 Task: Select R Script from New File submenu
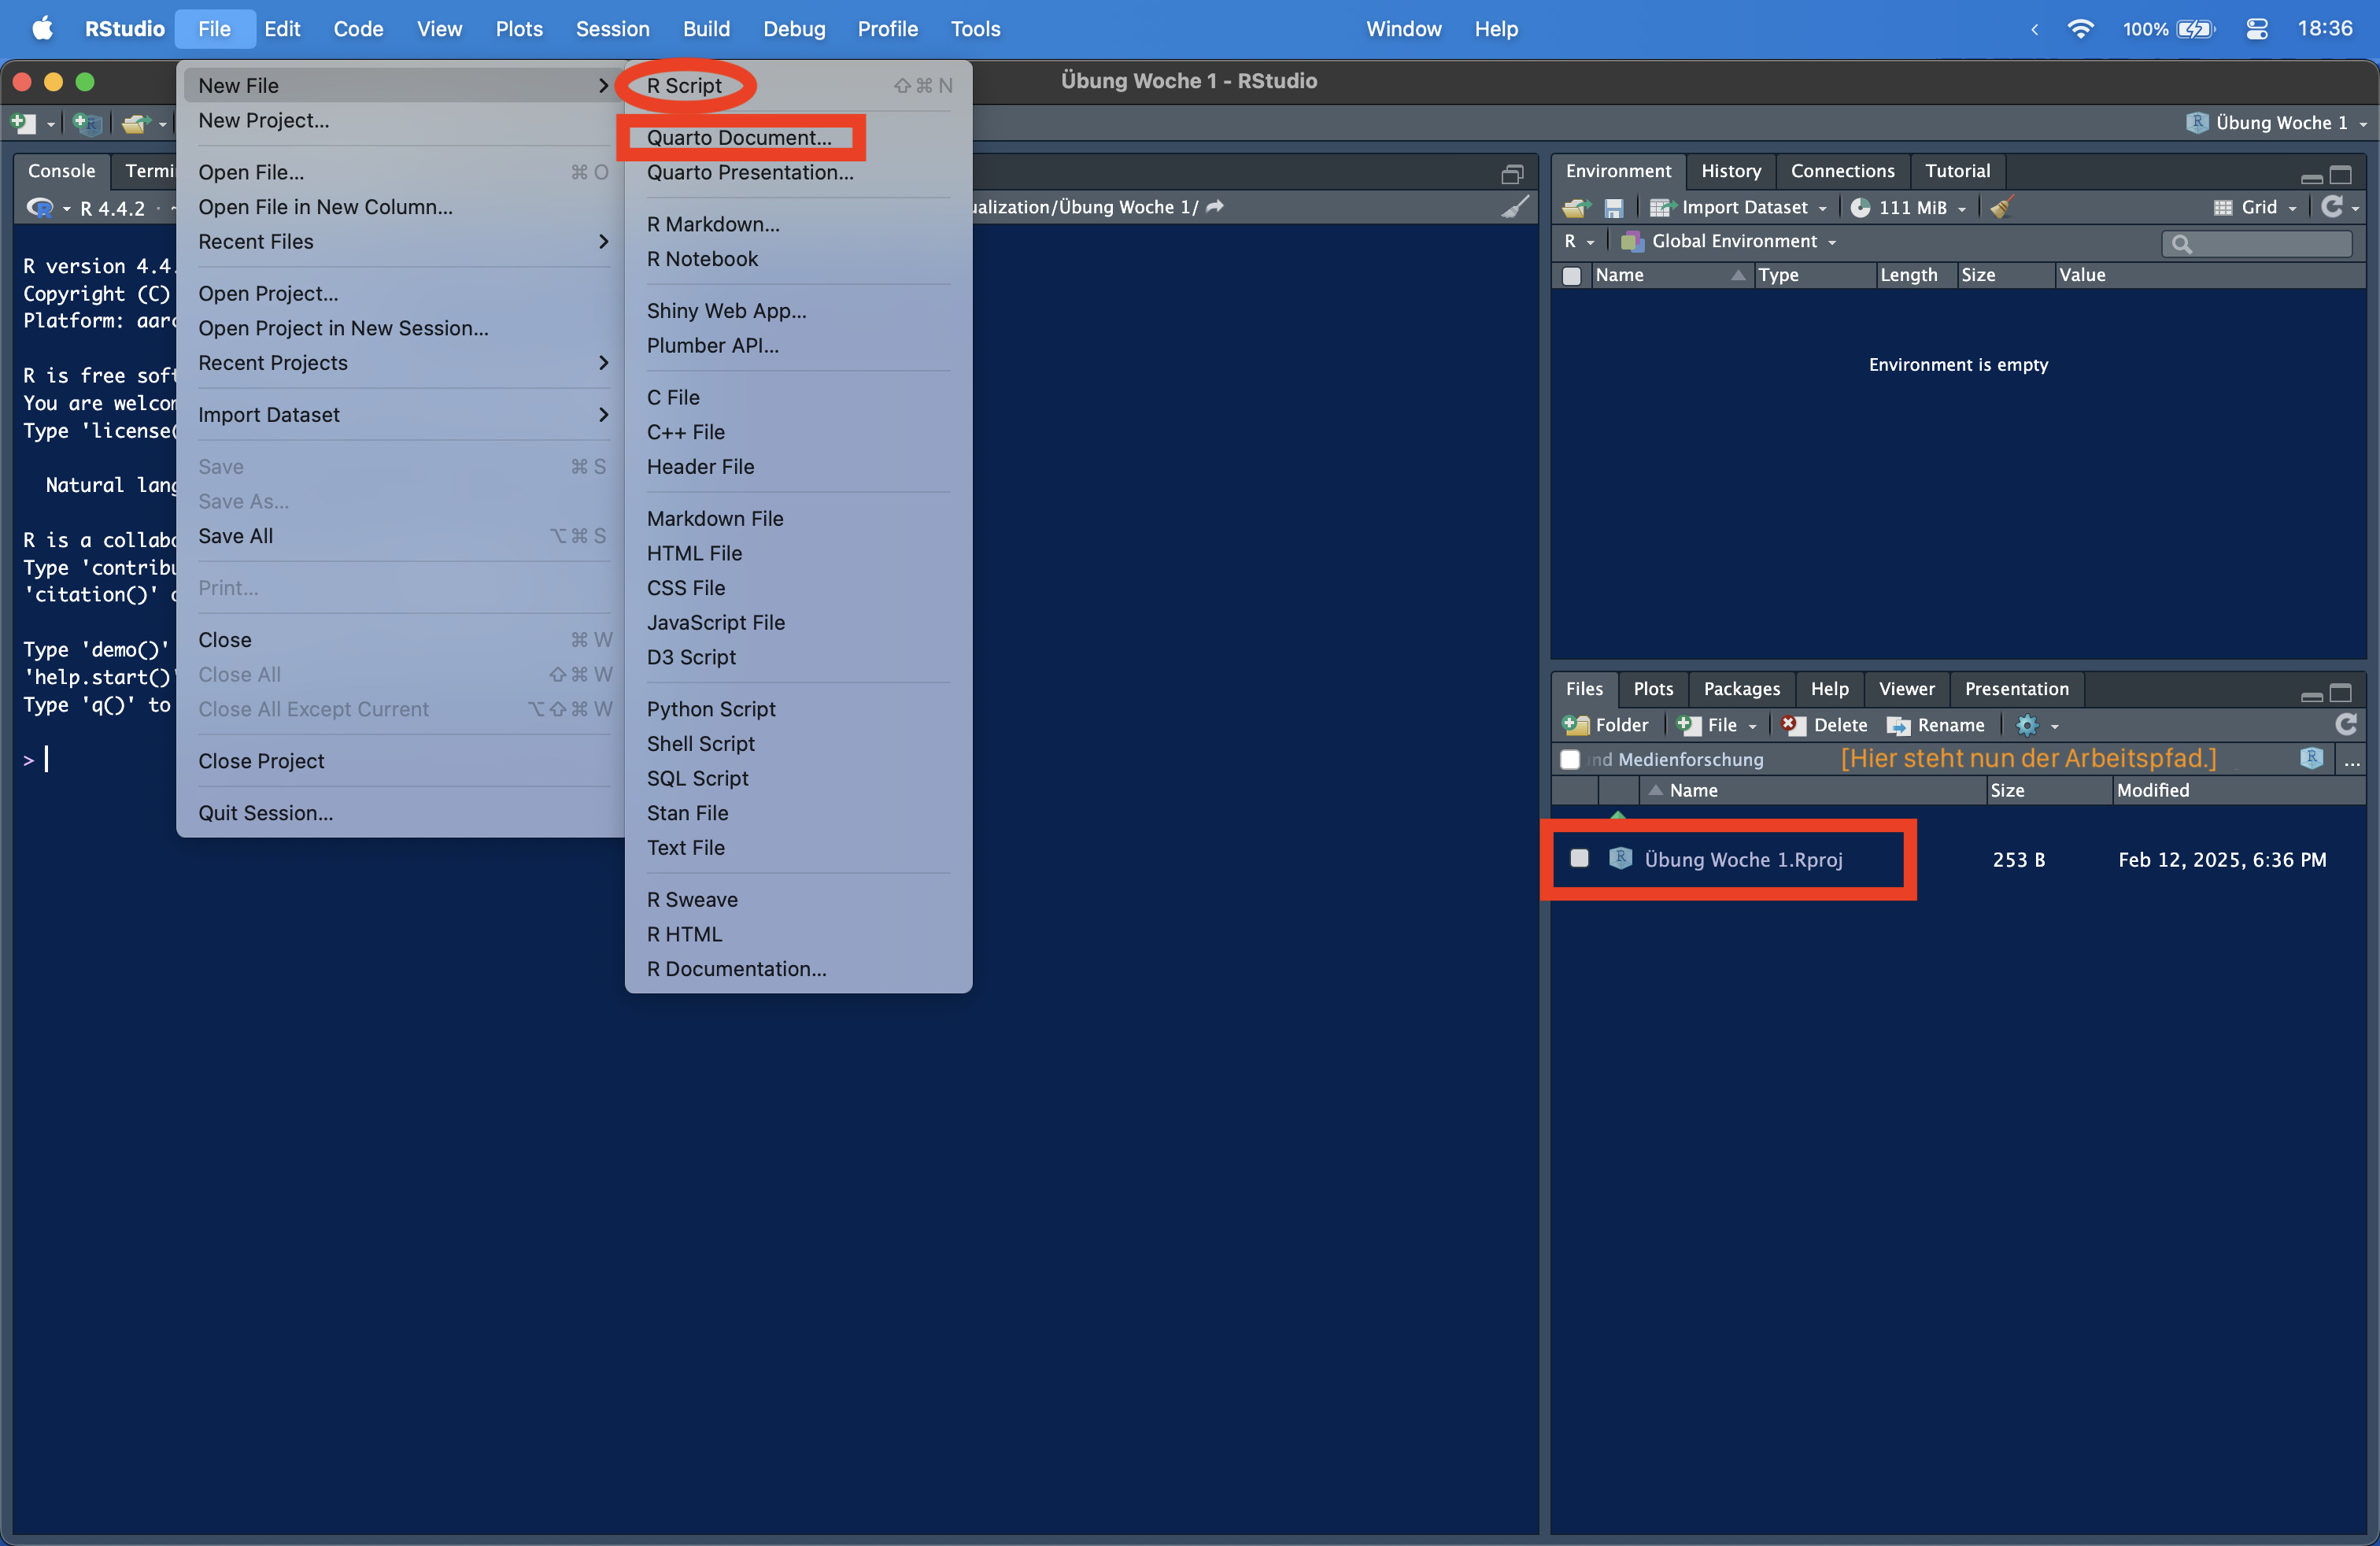click(x=684, y=85)
